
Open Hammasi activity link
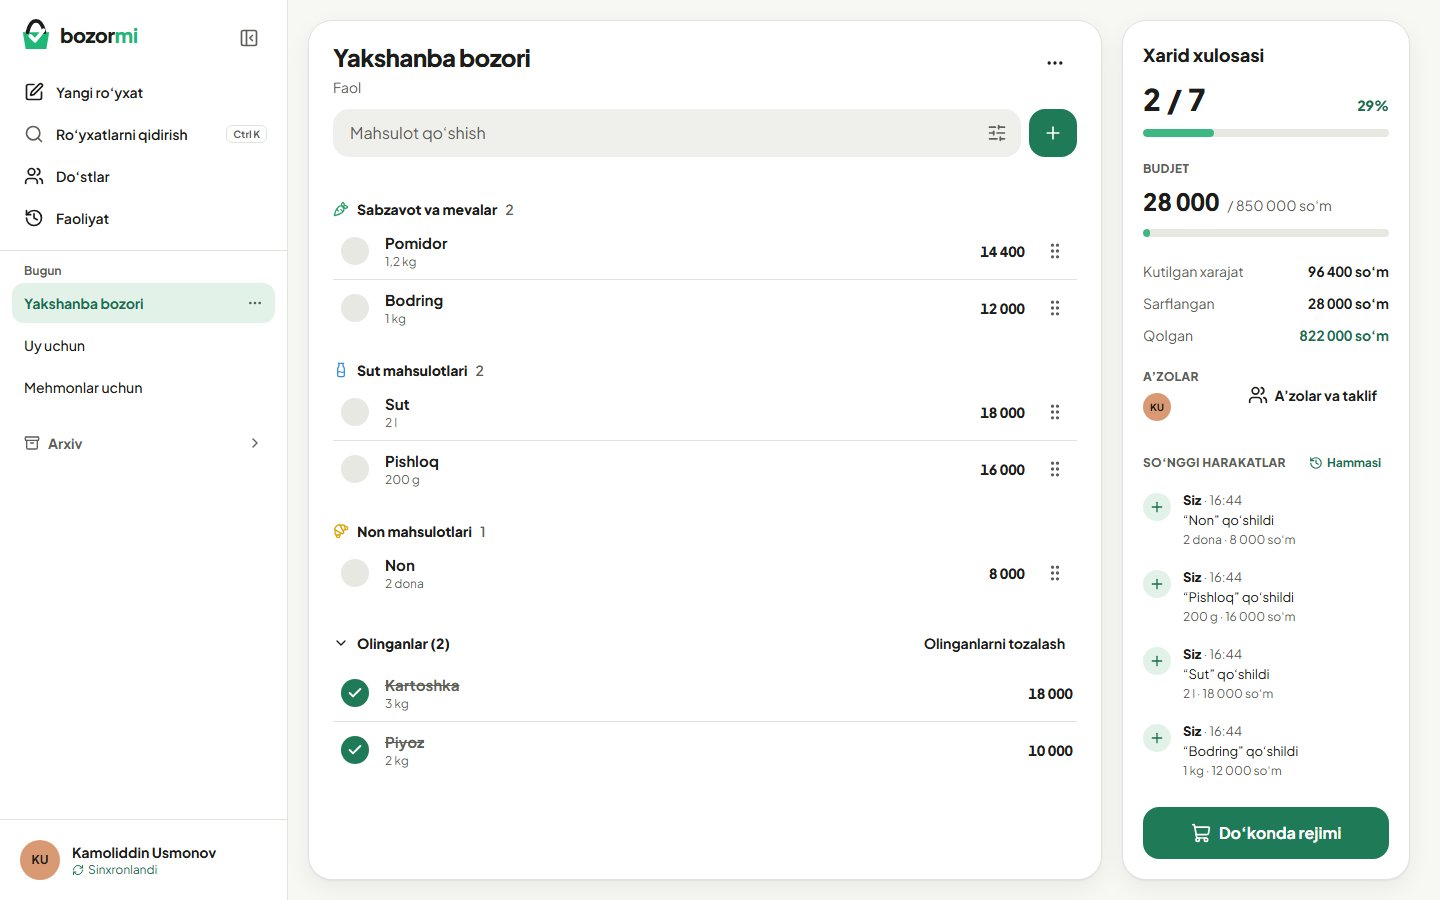(1345, 463)
